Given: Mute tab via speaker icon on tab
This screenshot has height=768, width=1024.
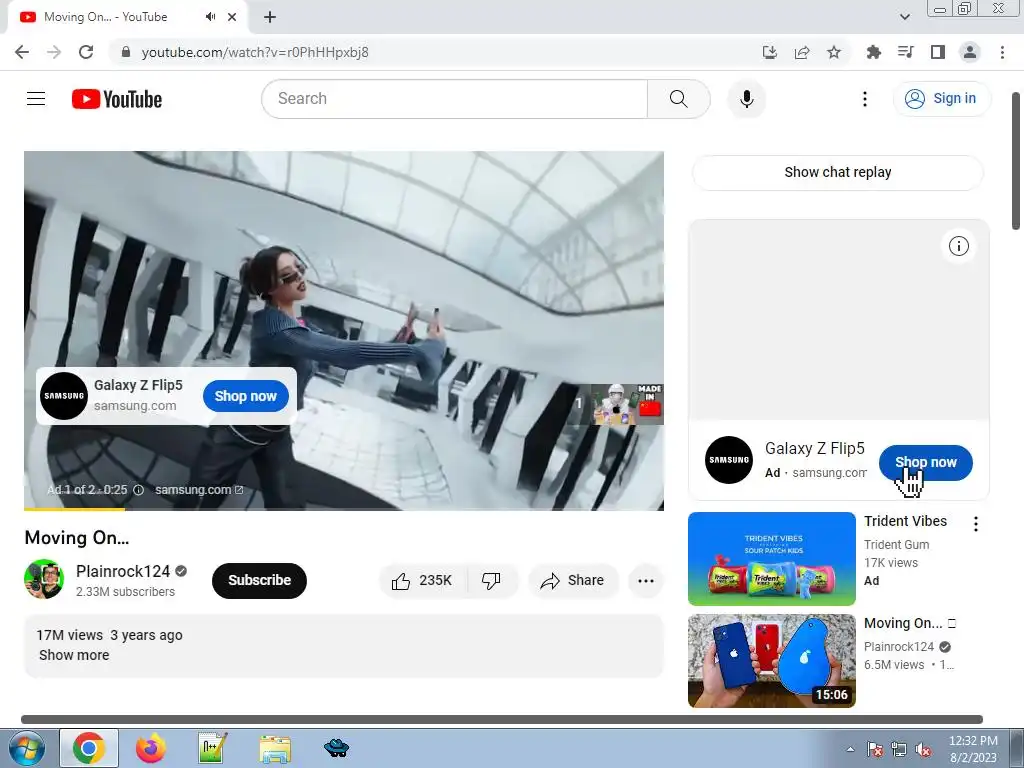Looking at the screenshot, I should (x=210, y=17).
